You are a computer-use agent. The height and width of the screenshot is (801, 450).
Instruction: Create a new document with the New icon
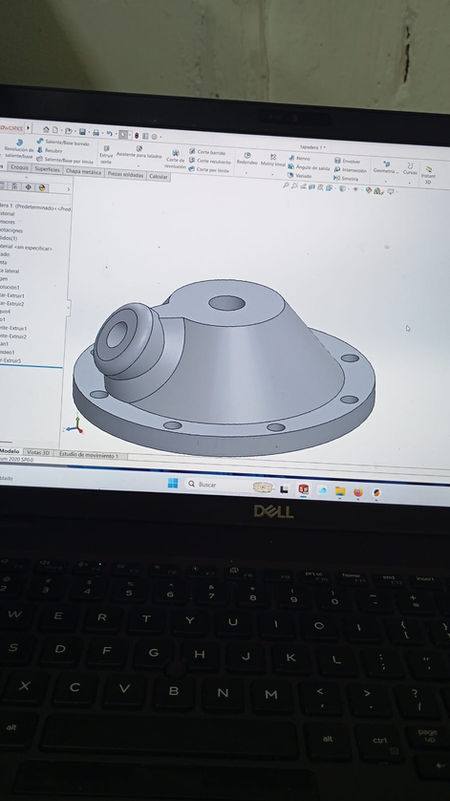pyautogui.click(x=55, y=130)
